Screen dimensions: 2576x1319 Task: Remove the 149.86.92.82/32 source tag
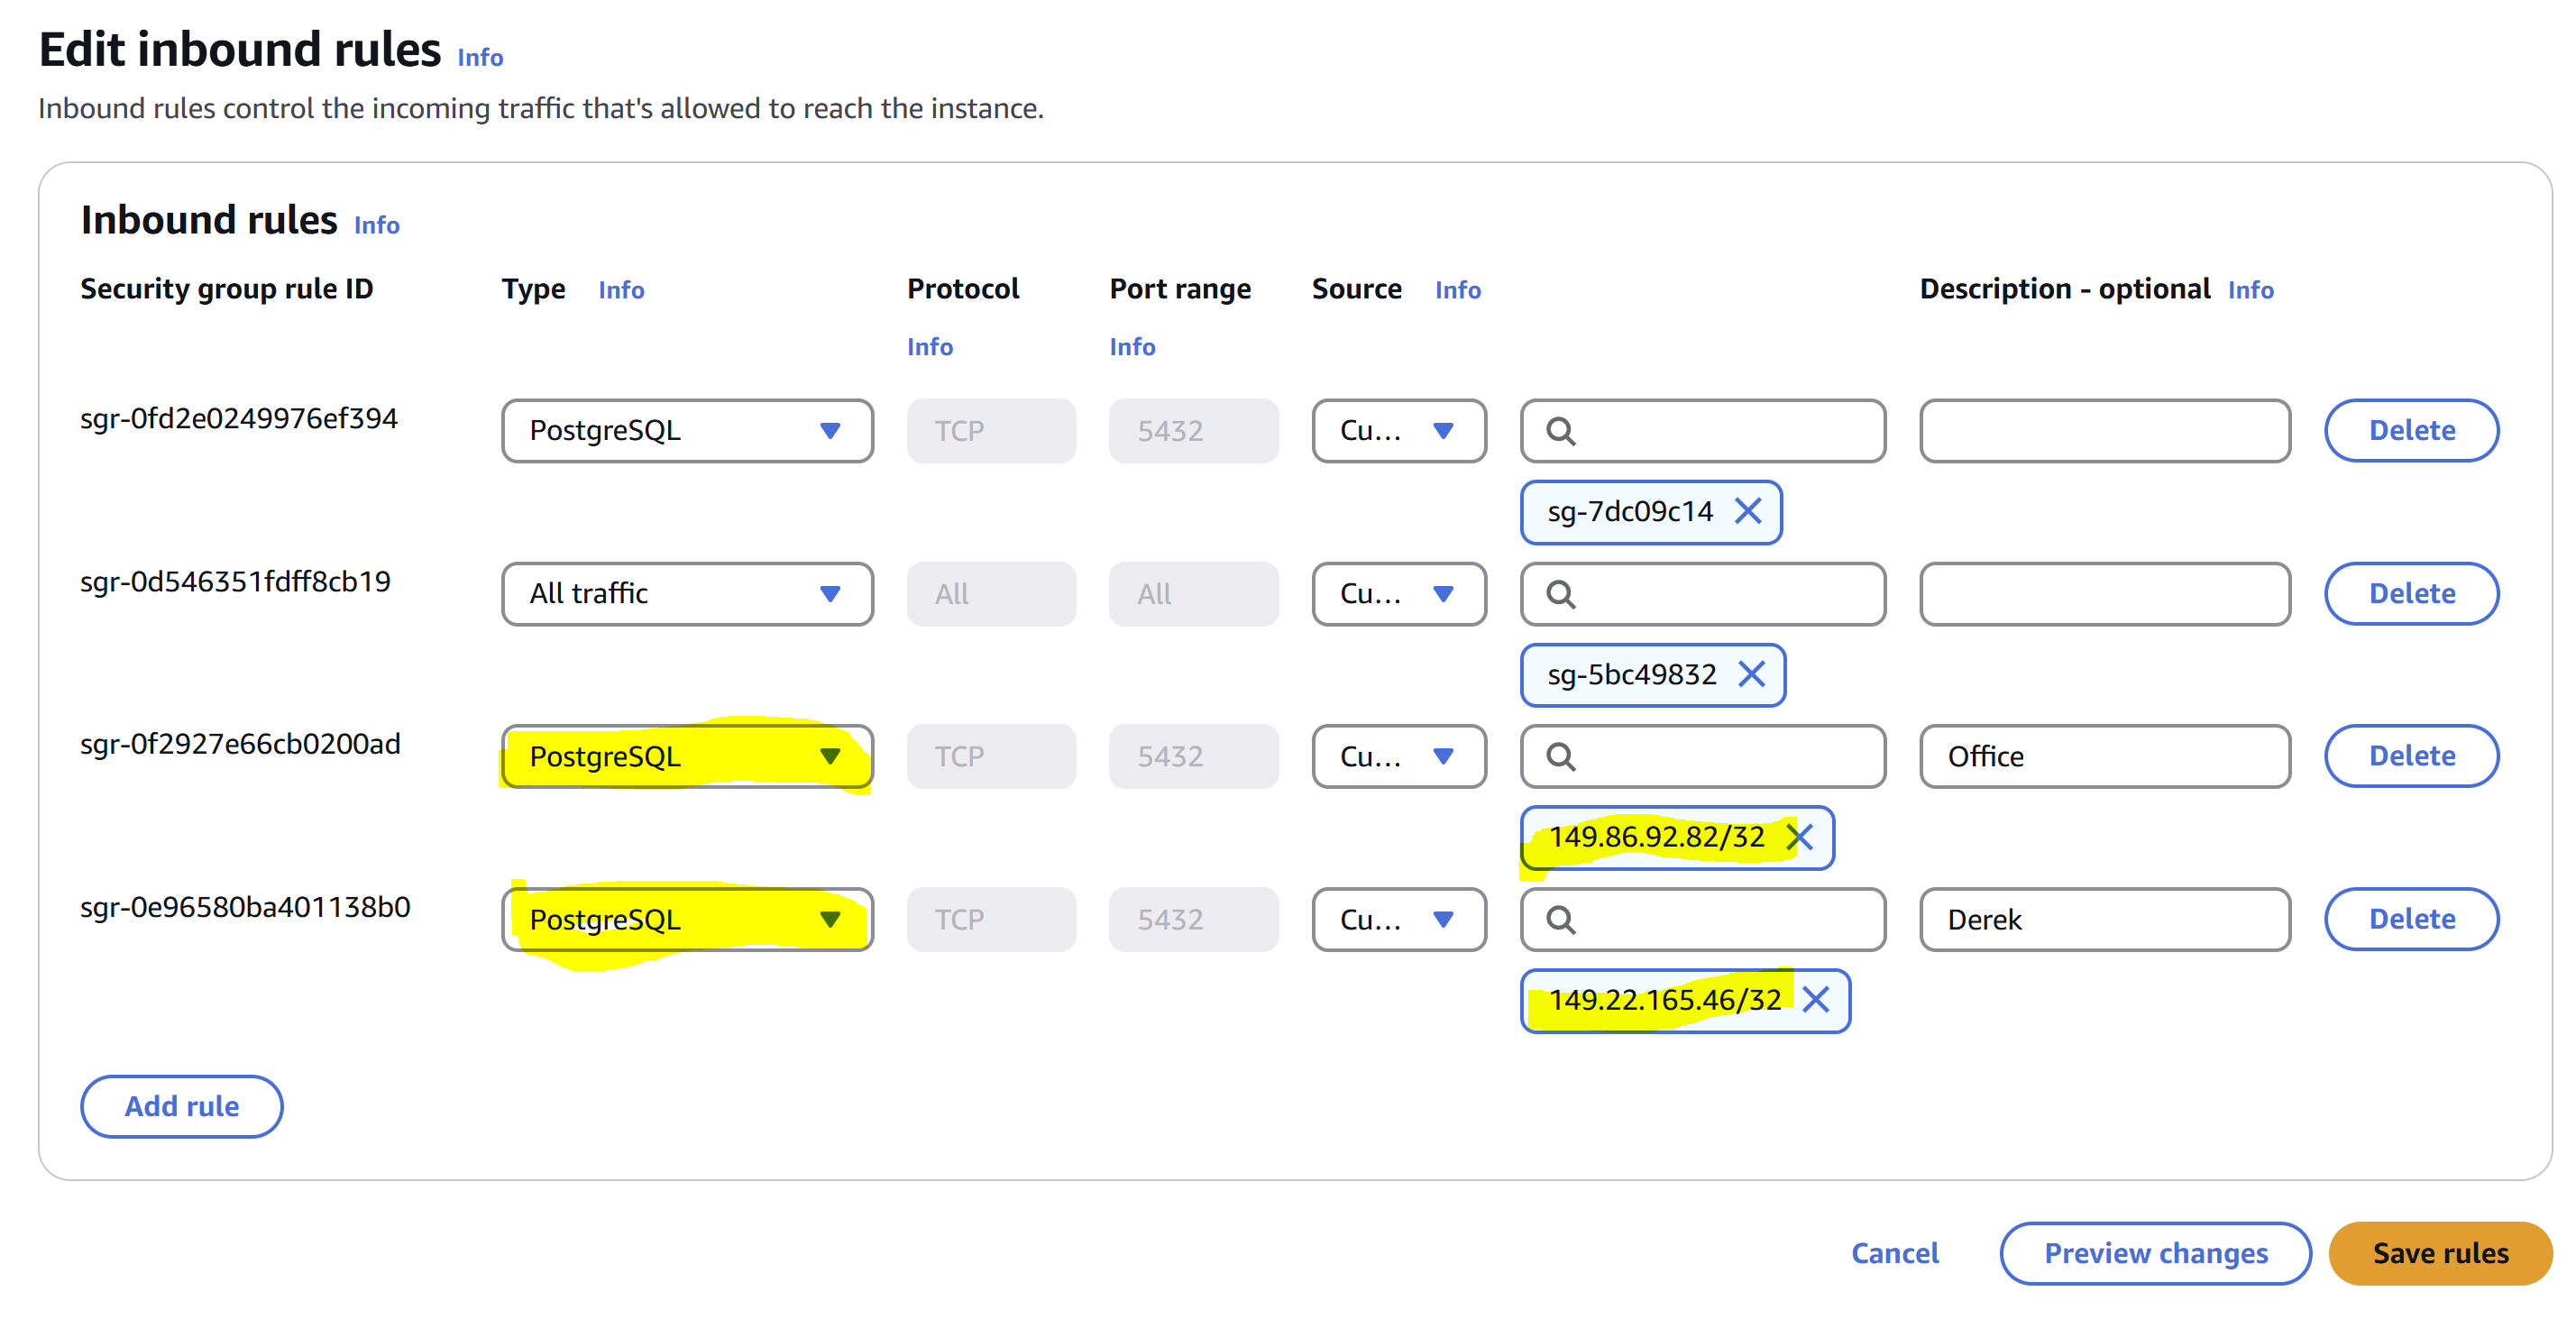click(x=1800, y=838)
